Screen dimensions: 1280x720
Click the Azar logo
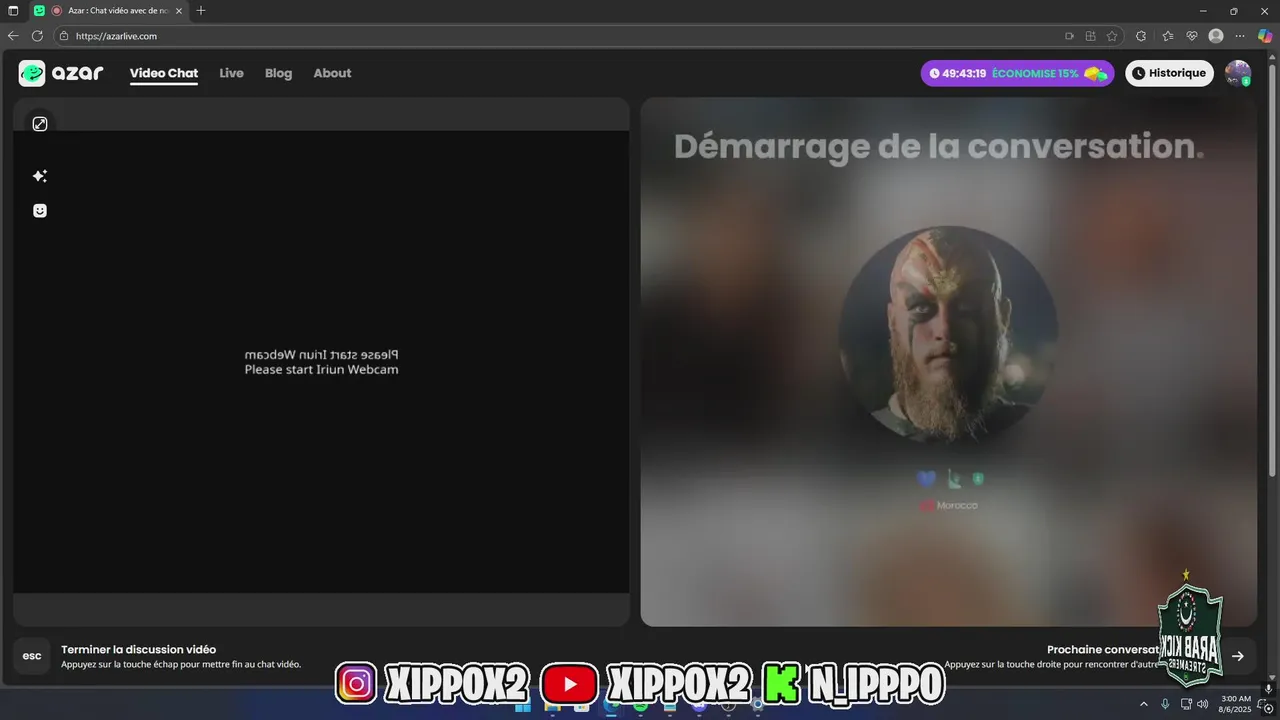[61, 73]
